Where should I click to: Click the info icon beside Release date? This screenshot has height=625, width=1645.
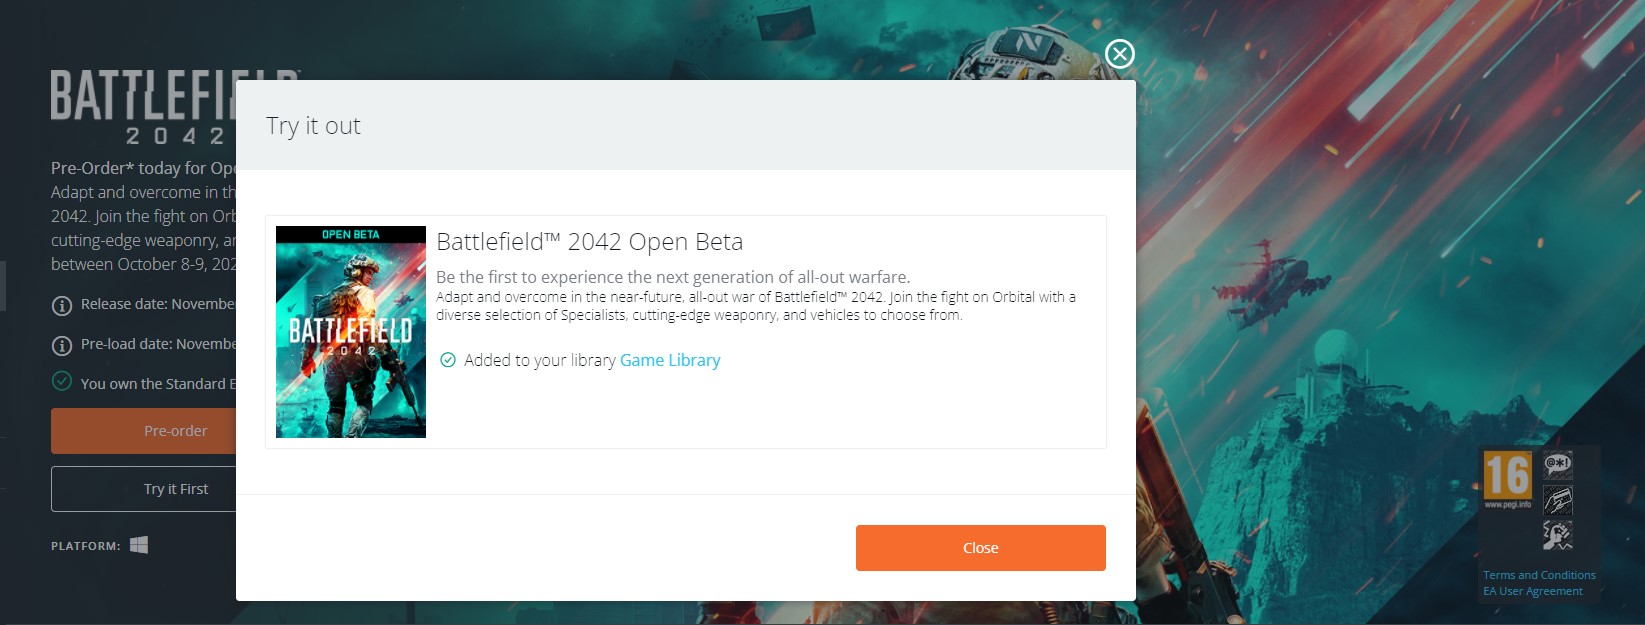point(62,306)
